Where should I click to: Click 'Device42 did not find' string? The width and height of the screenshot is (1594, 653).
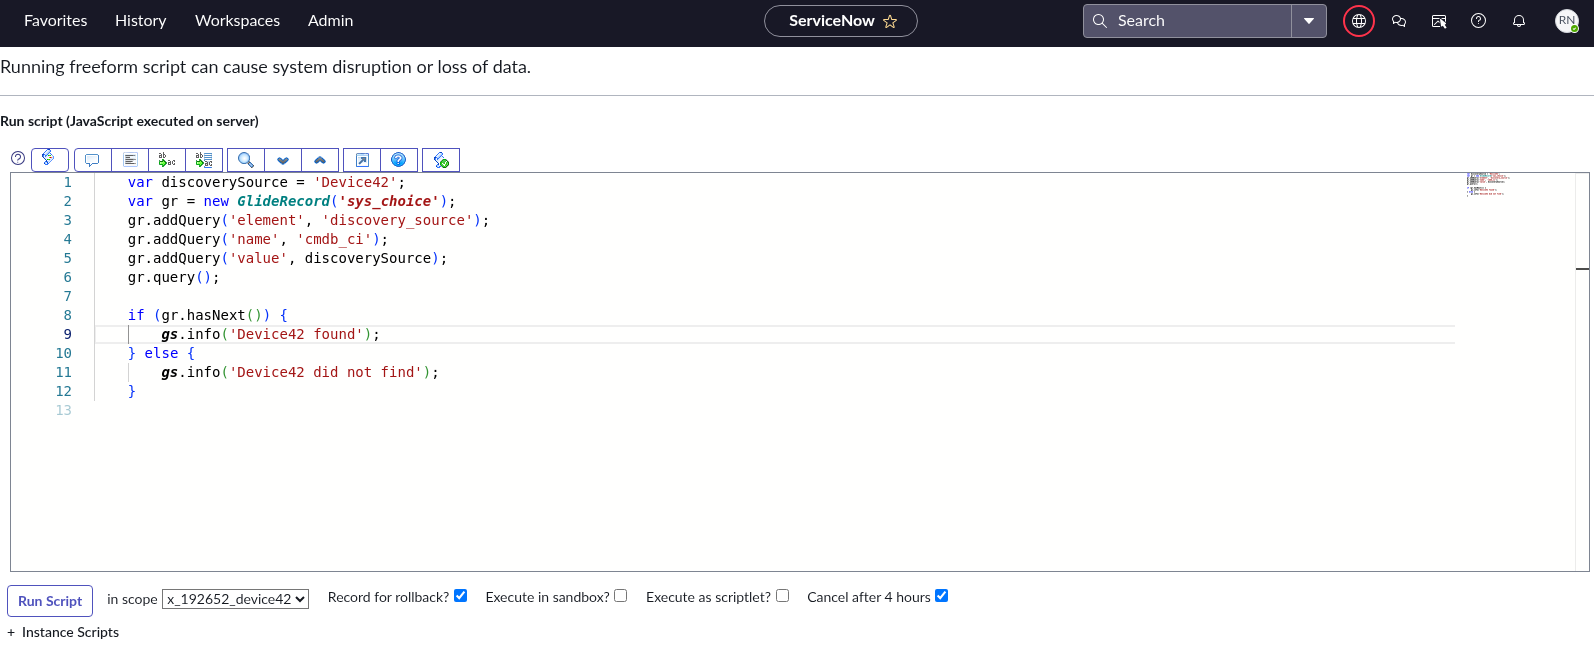point(326,372)
